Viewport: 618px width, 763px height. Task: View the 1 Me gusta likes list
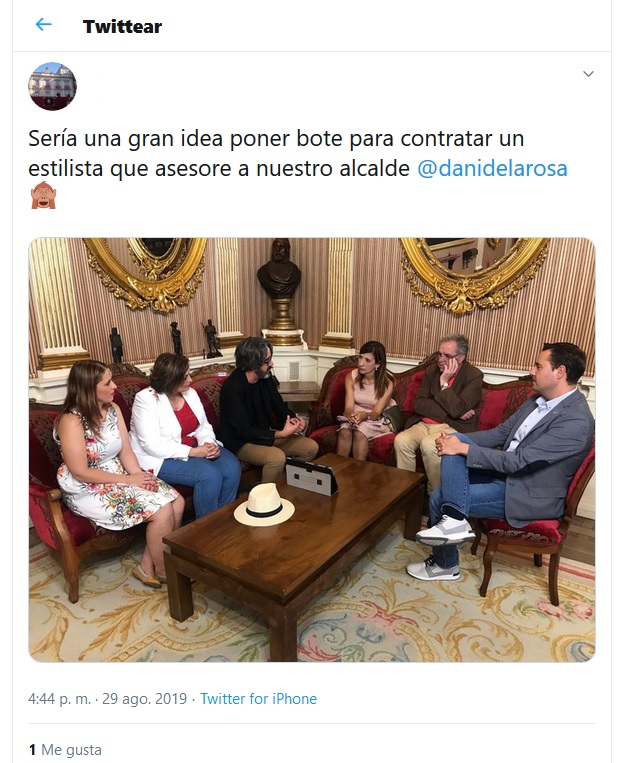coord(65,750)
